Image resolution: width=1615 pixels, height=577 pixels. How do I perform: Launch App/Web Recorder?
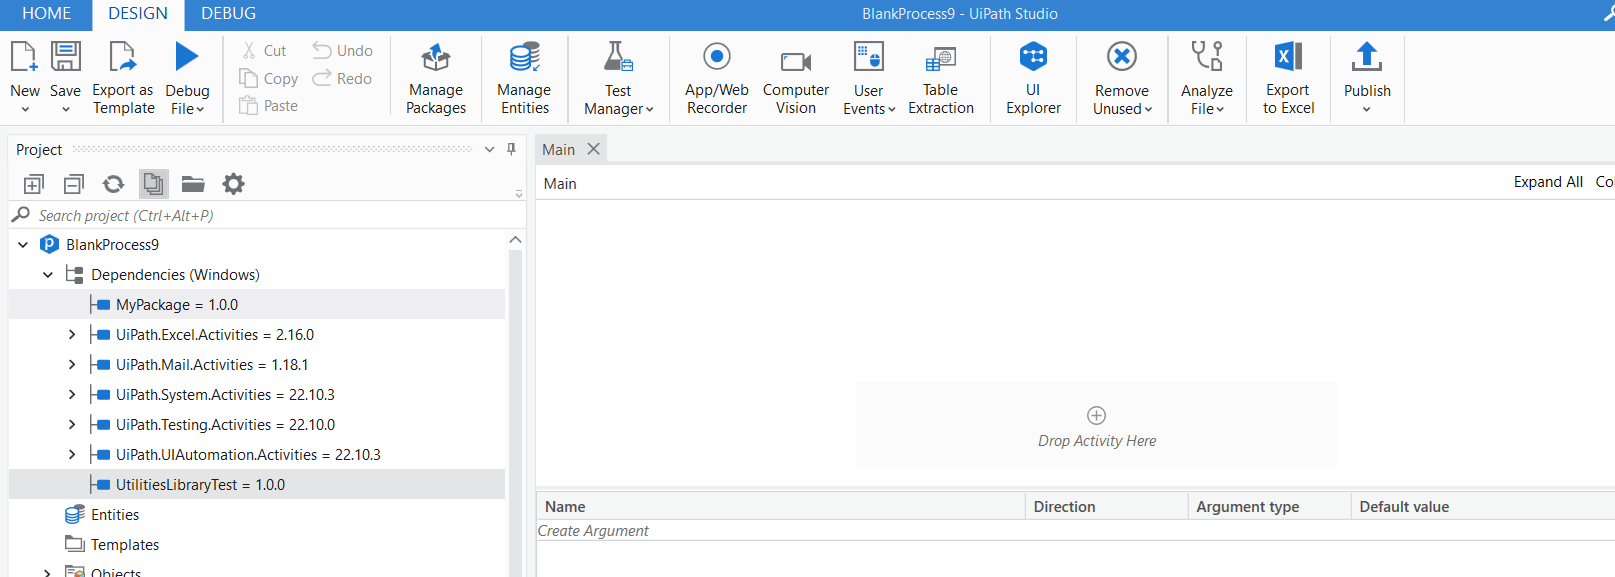717,78
